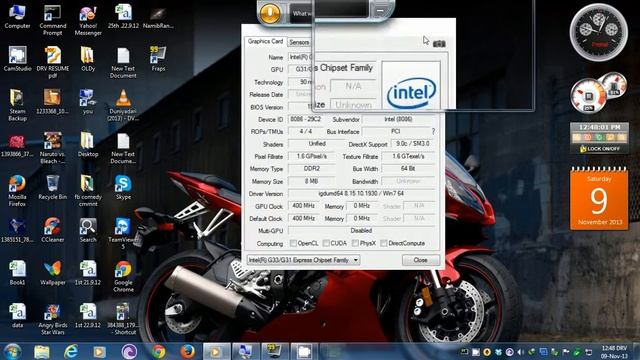Click the Pixel Fillrate 1.6 GPixel/s field
Image resolution: width=640 pixels, height=360 pixels.
click(x=312, y=156)
